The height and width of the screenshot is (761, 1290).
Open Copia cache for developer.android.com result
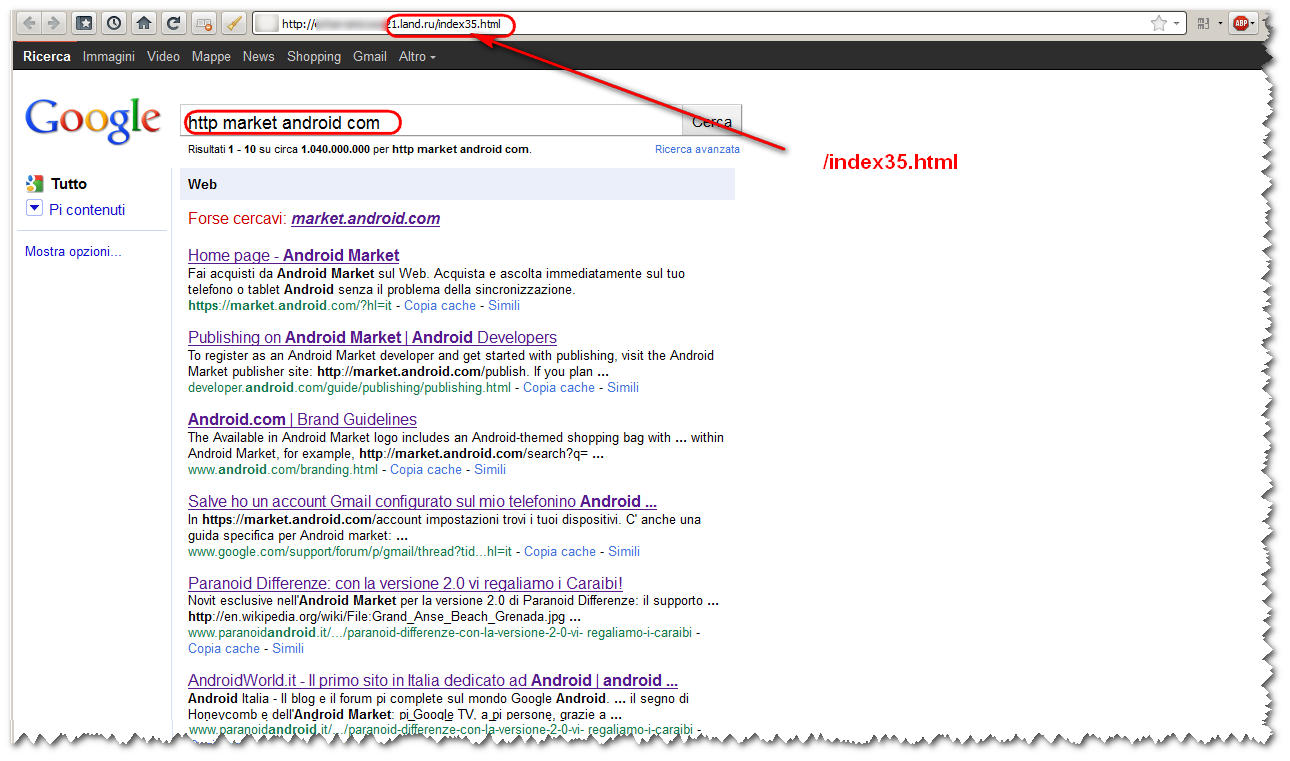pos(559,388)
